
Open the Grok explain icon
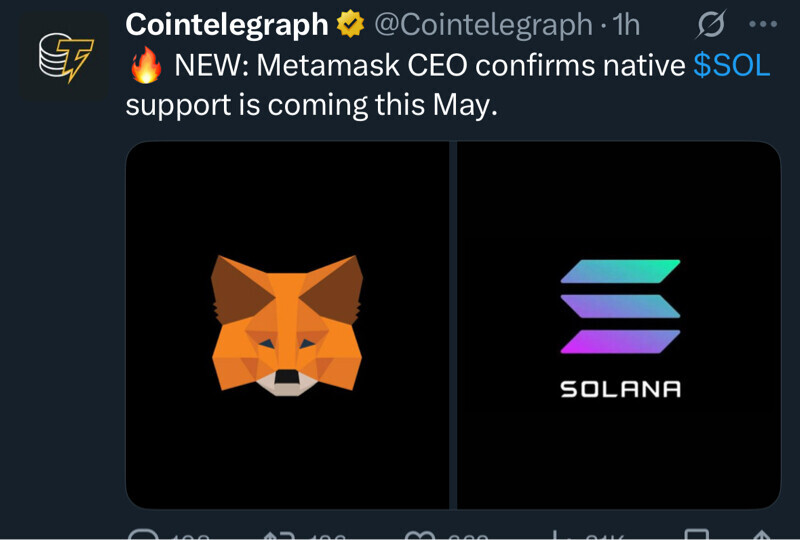[709, 24]
